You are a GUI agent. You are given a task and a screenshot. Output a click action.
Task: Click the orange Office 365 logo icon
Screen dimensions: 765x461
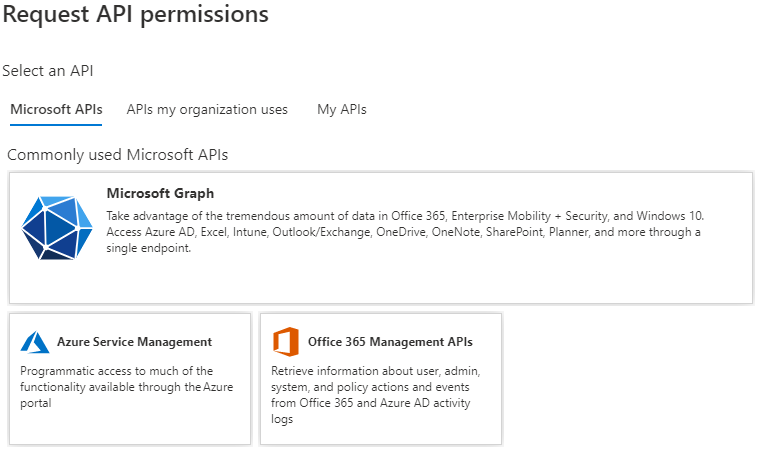click(x=286, y=342)
